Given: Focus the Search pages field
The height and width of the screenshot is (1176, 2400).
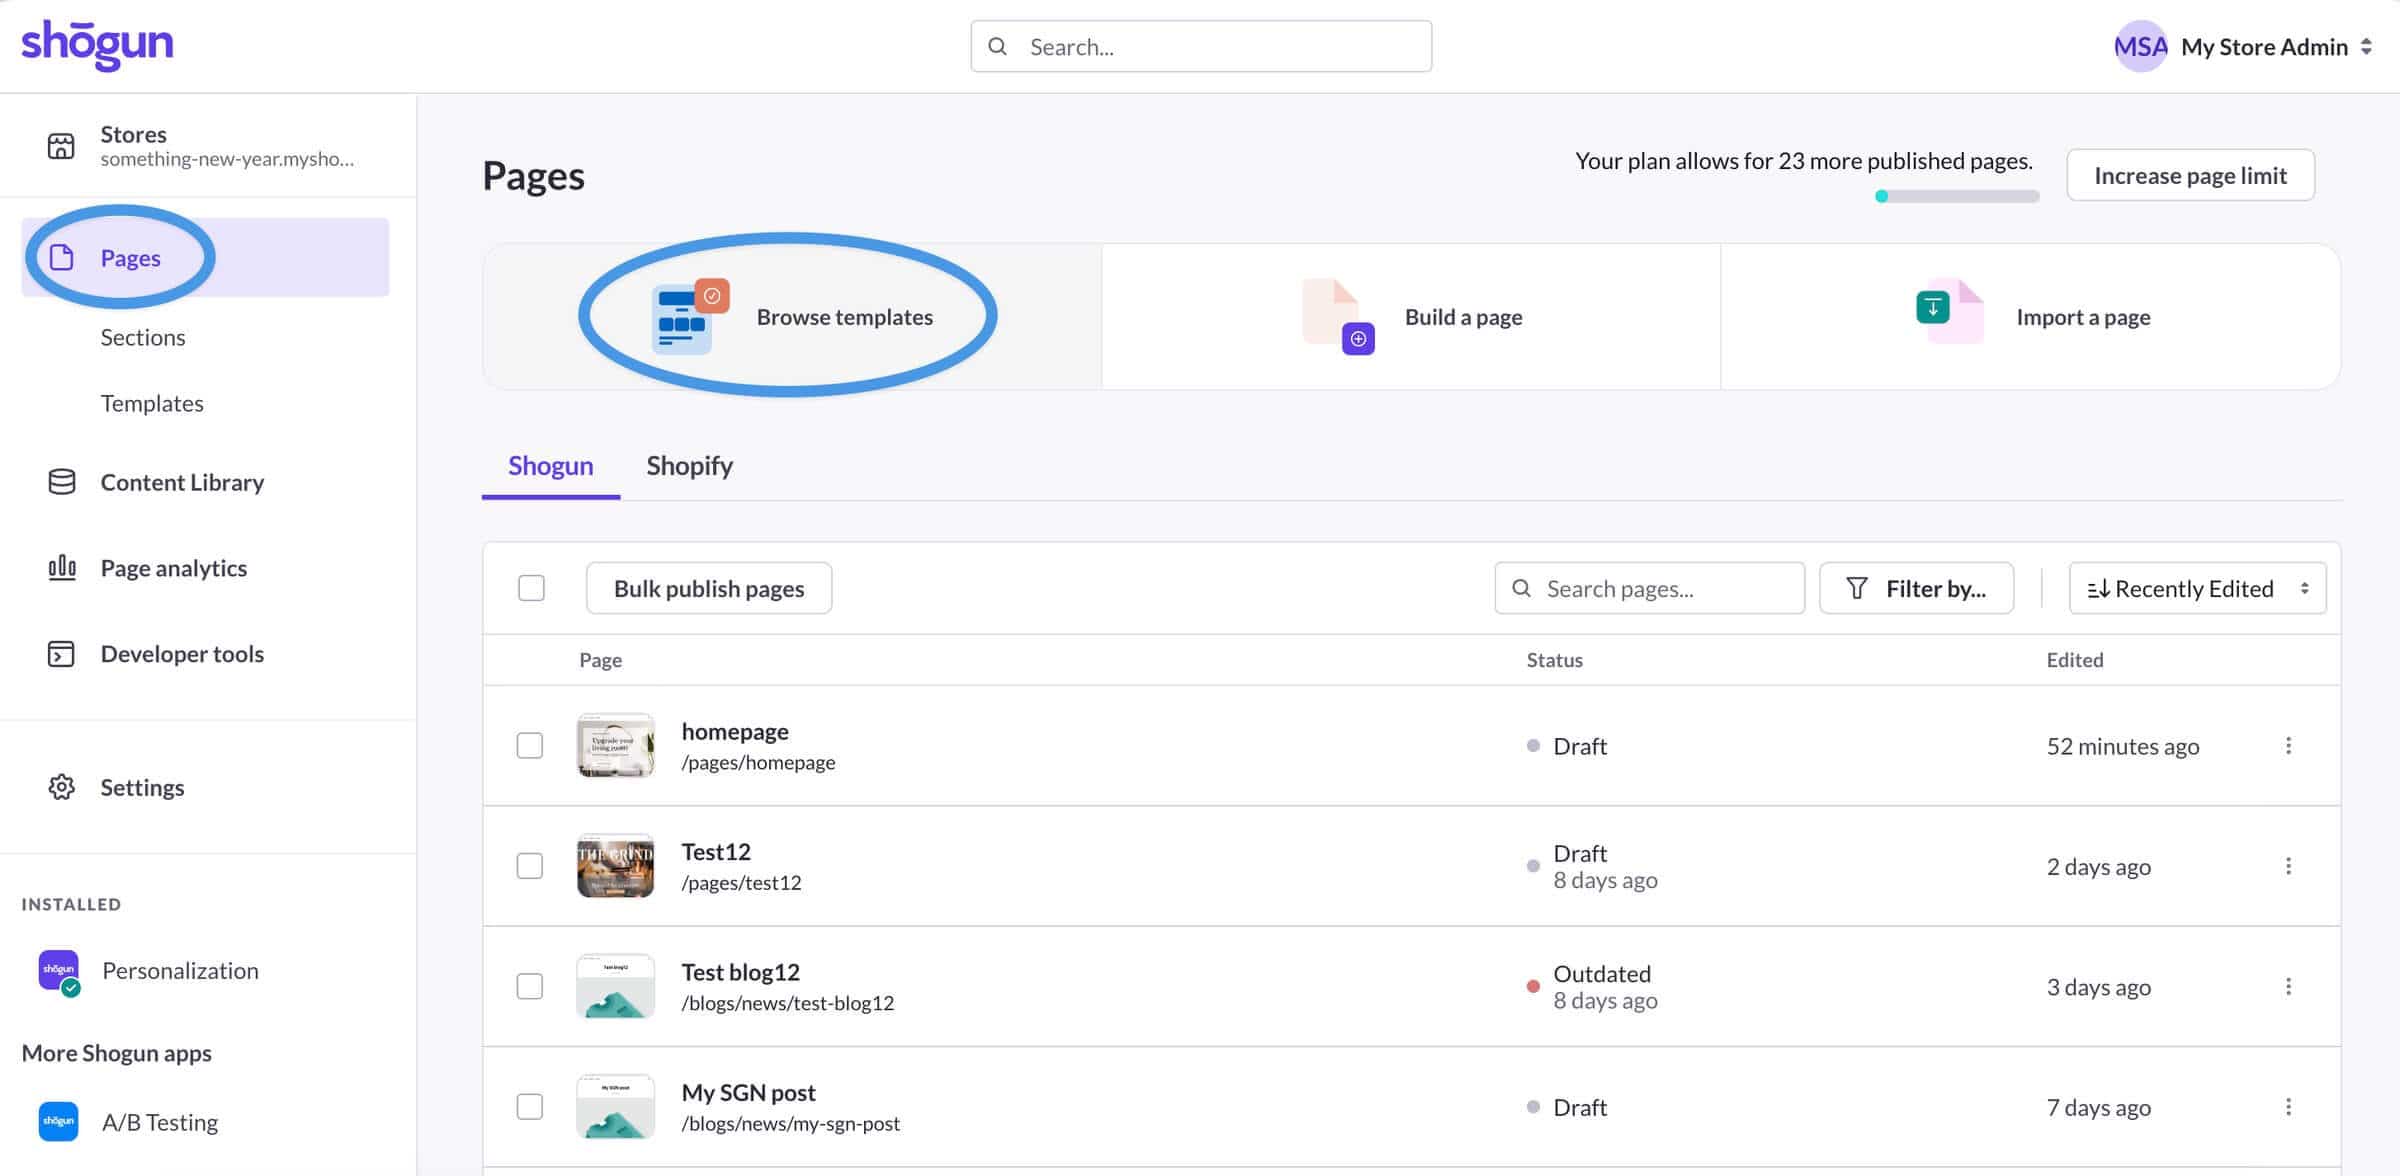Looking at the screenshot, I should click(1649, 588).
